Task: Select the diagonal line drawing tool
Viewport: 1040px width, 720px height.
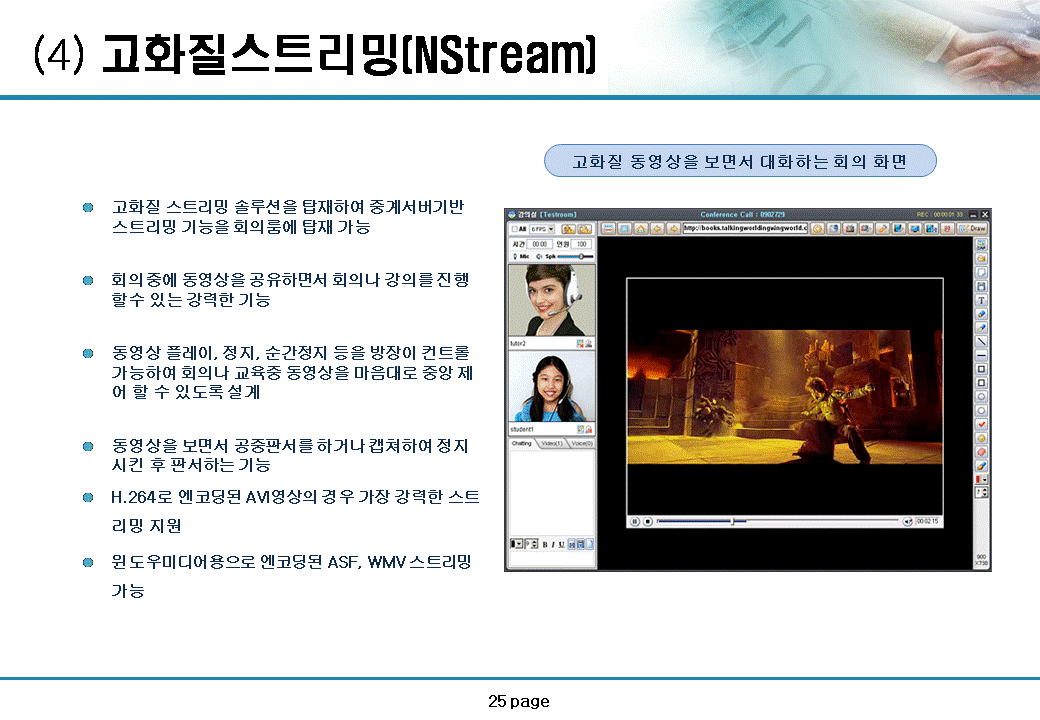Action: click(x=981, y=341)
